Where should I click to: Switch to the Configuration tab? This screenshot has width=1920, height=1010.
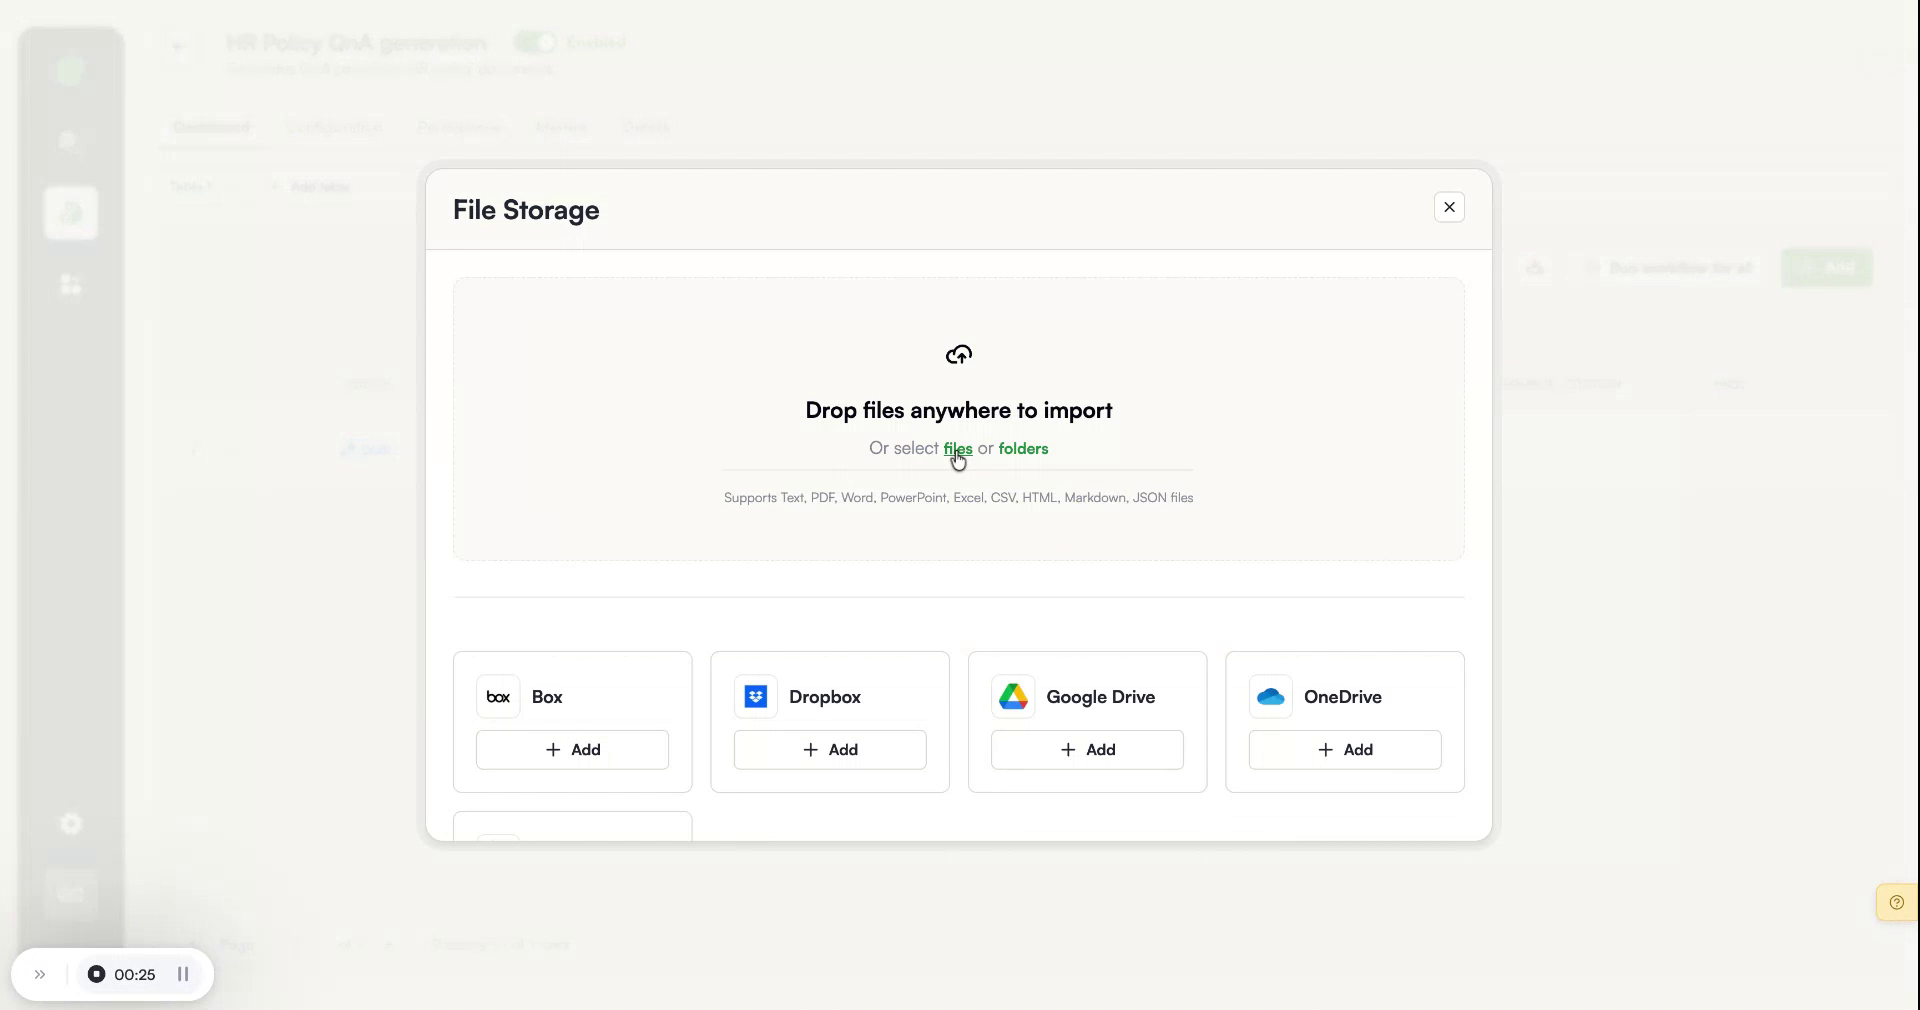[x=333, y=127]
